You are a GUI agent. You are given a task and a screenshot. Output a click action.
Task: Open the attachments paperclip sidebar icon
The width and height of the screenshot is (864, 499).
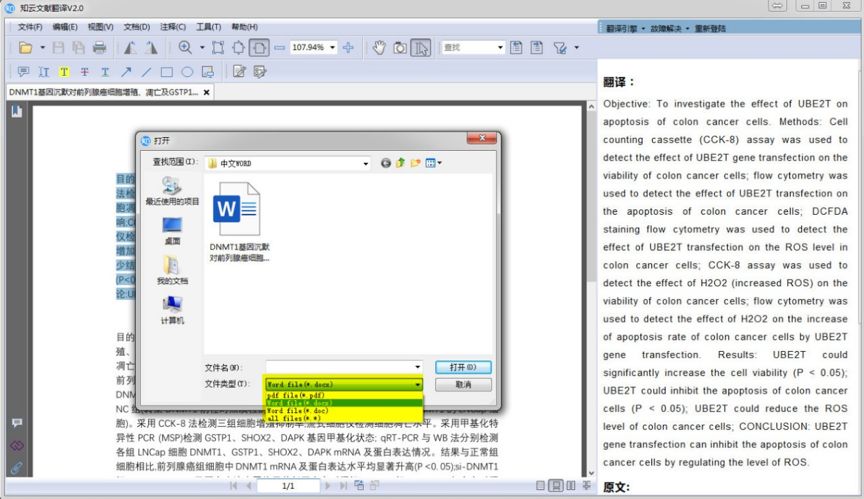(17, 468)
